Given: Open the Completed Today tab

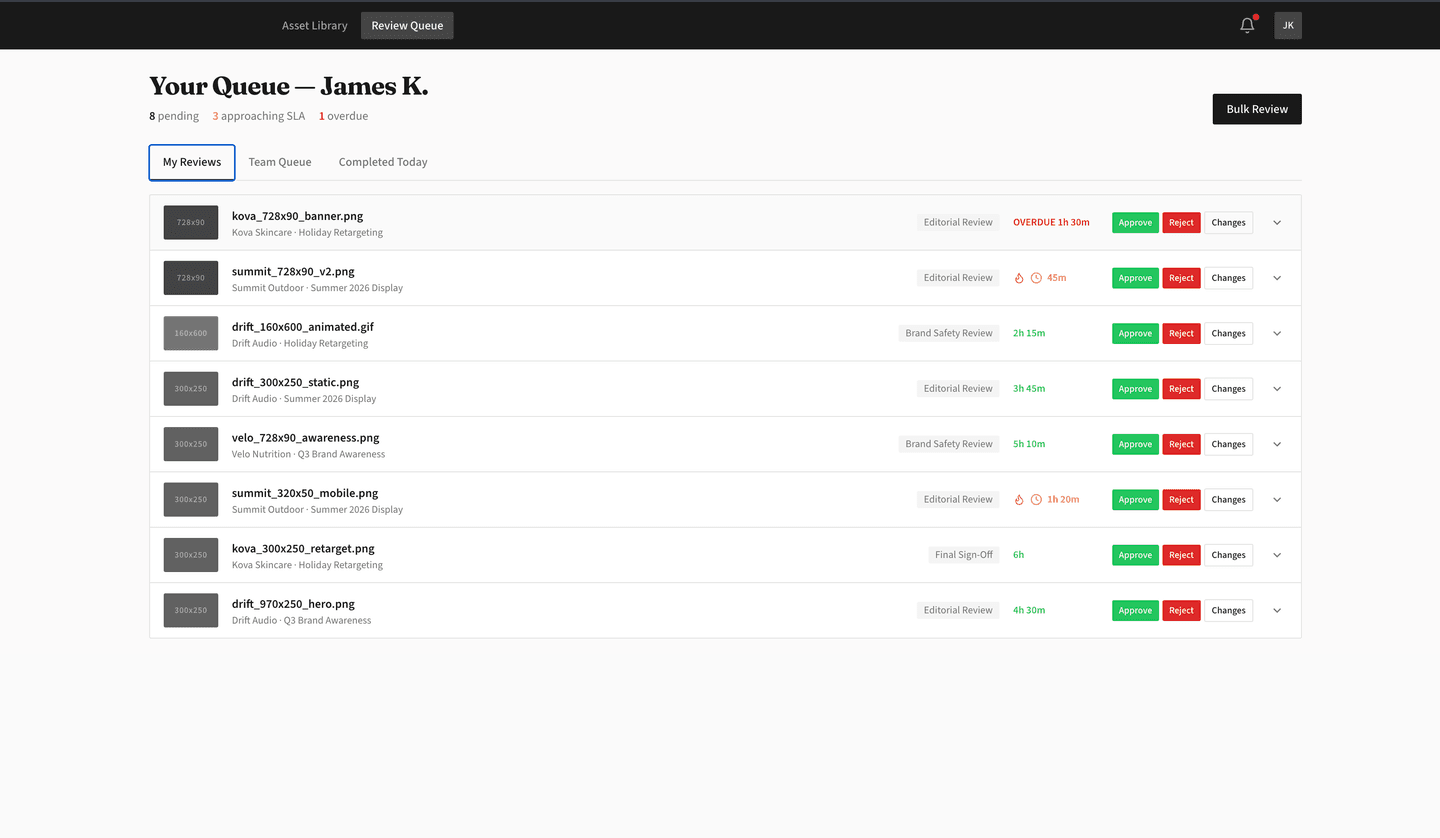Looking at the screenshot, I should point(383,161).
